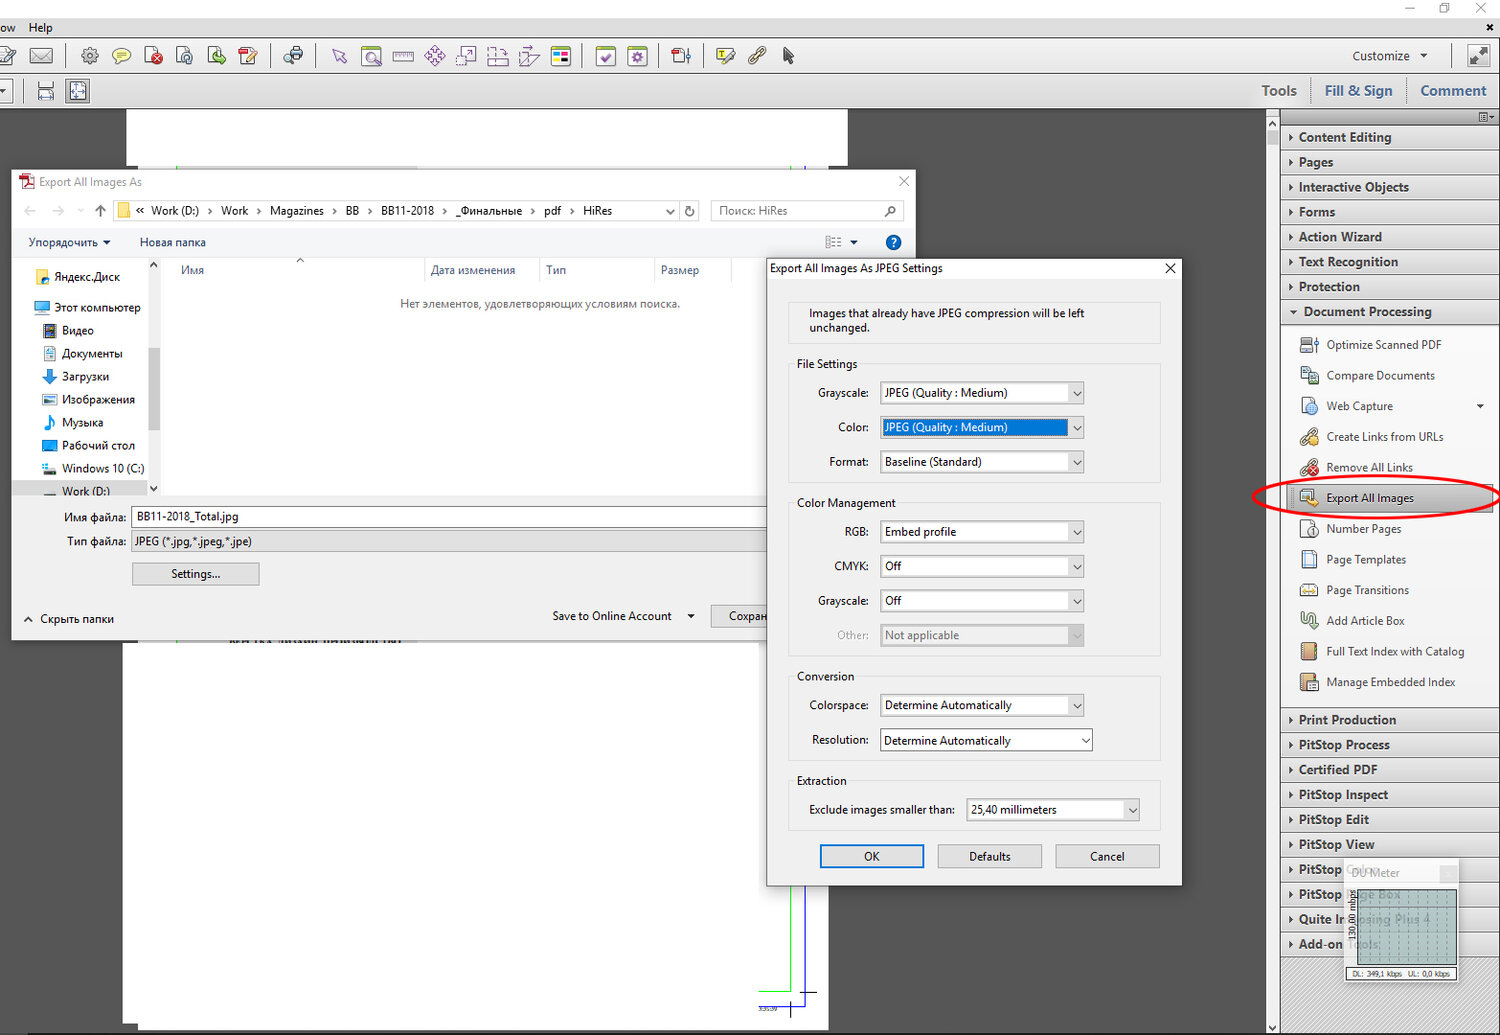Open the Comment pane tab
This screenshot has width=1500, height=1035.
(x=1452, y=91)
